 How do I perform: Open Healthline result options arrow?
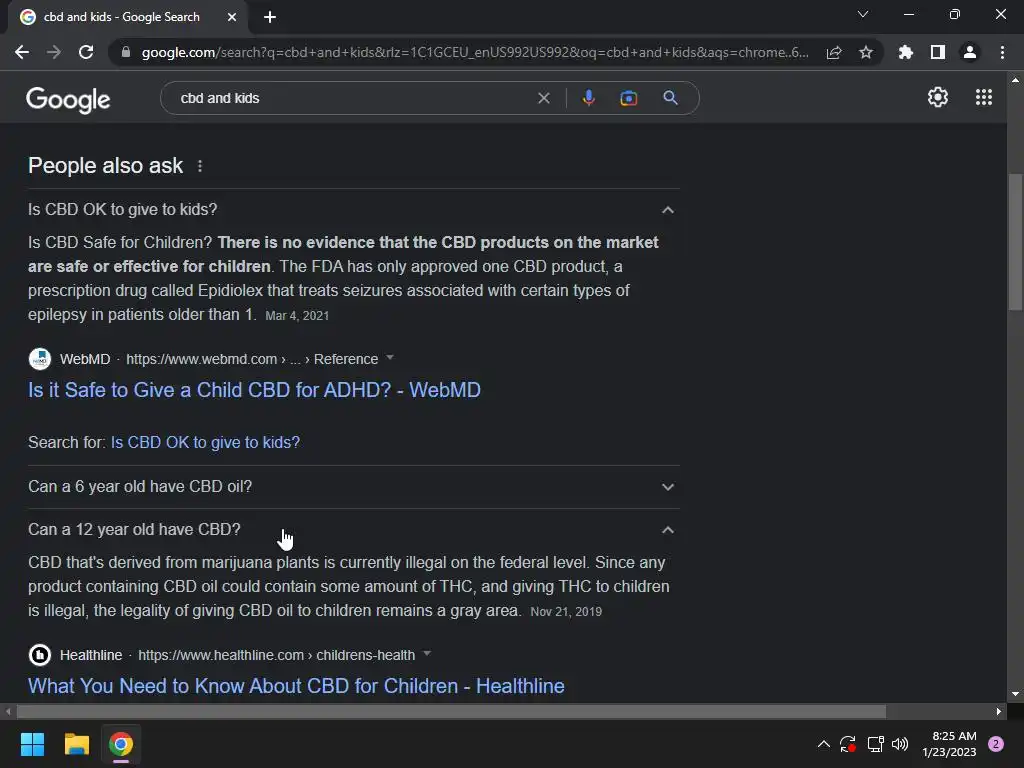tap(427, 654)
